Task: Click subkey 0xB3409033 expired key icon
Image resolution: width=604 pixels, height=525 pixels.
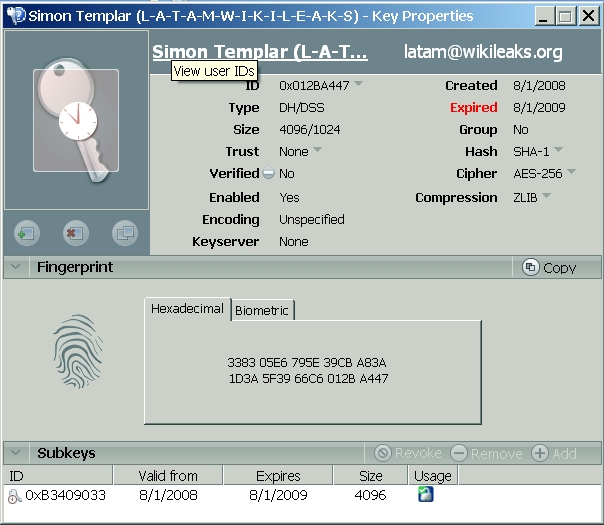Action: tap(14, 496)
